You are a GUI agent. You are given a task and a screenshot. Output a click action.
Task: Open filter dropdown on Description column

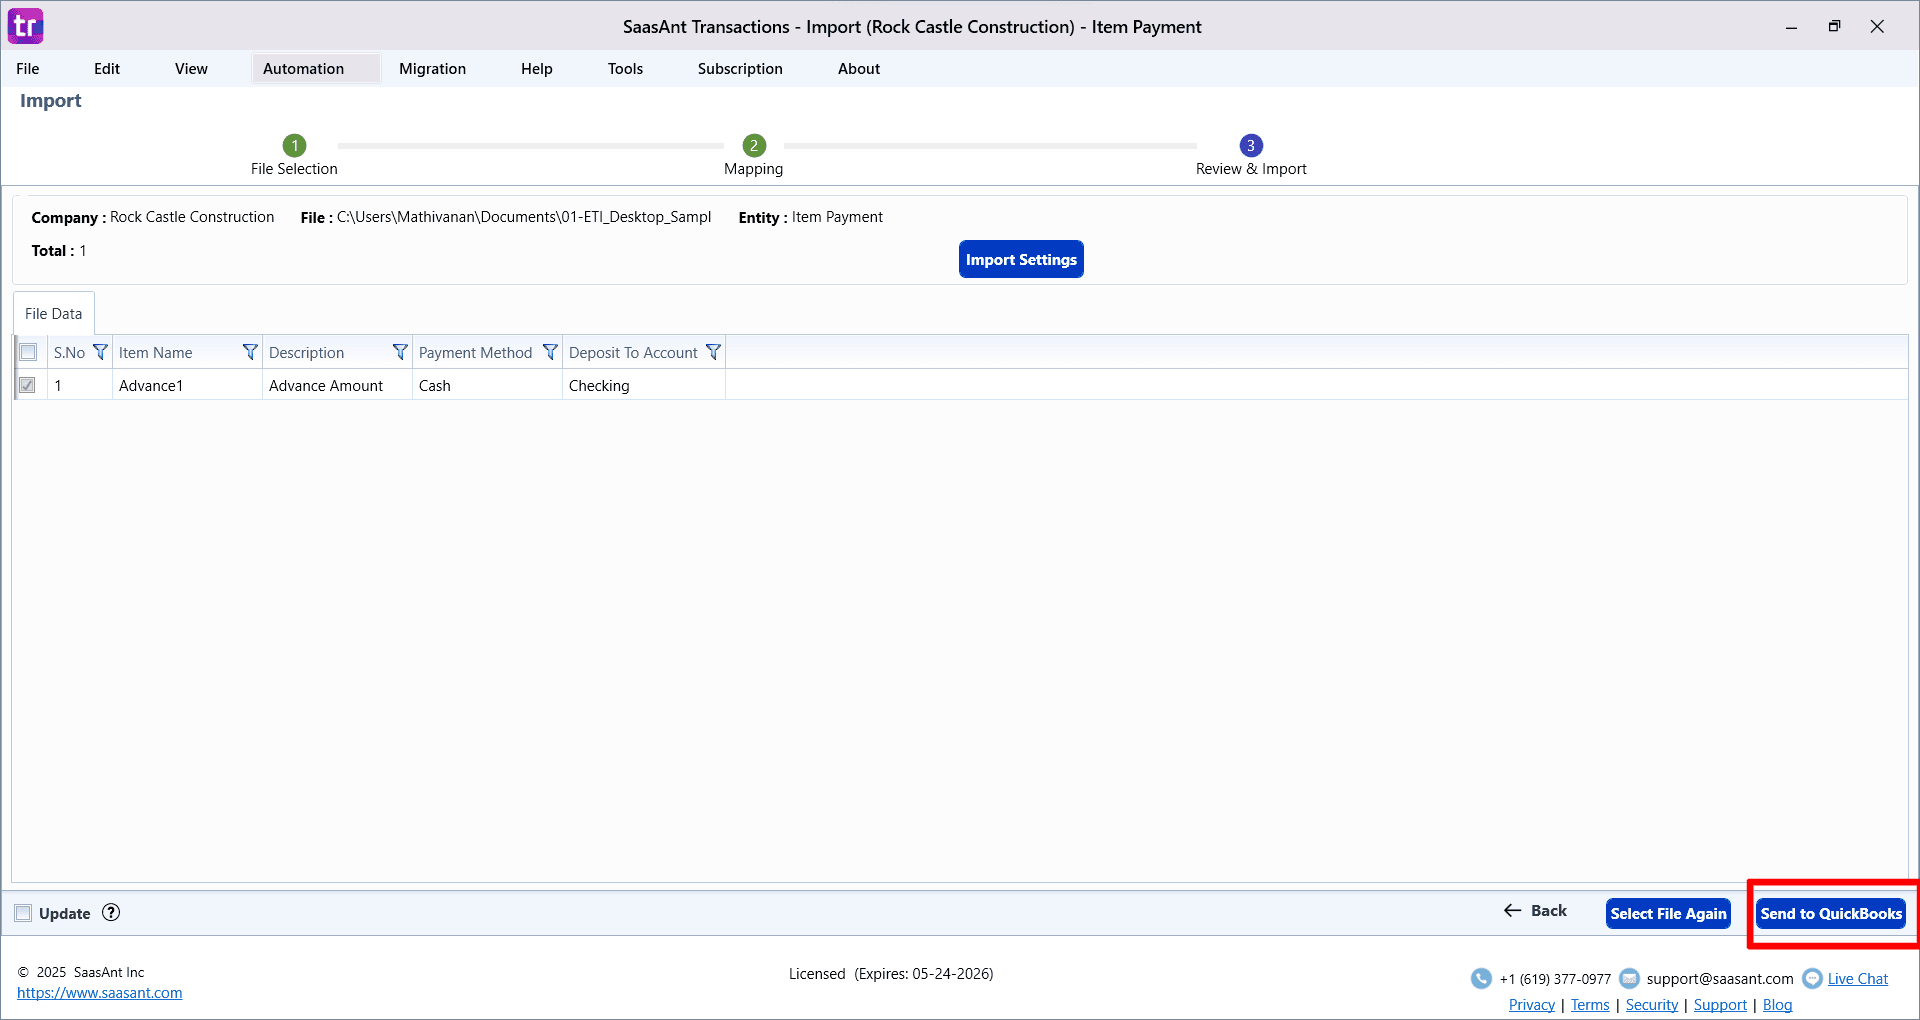coord(400,352)
